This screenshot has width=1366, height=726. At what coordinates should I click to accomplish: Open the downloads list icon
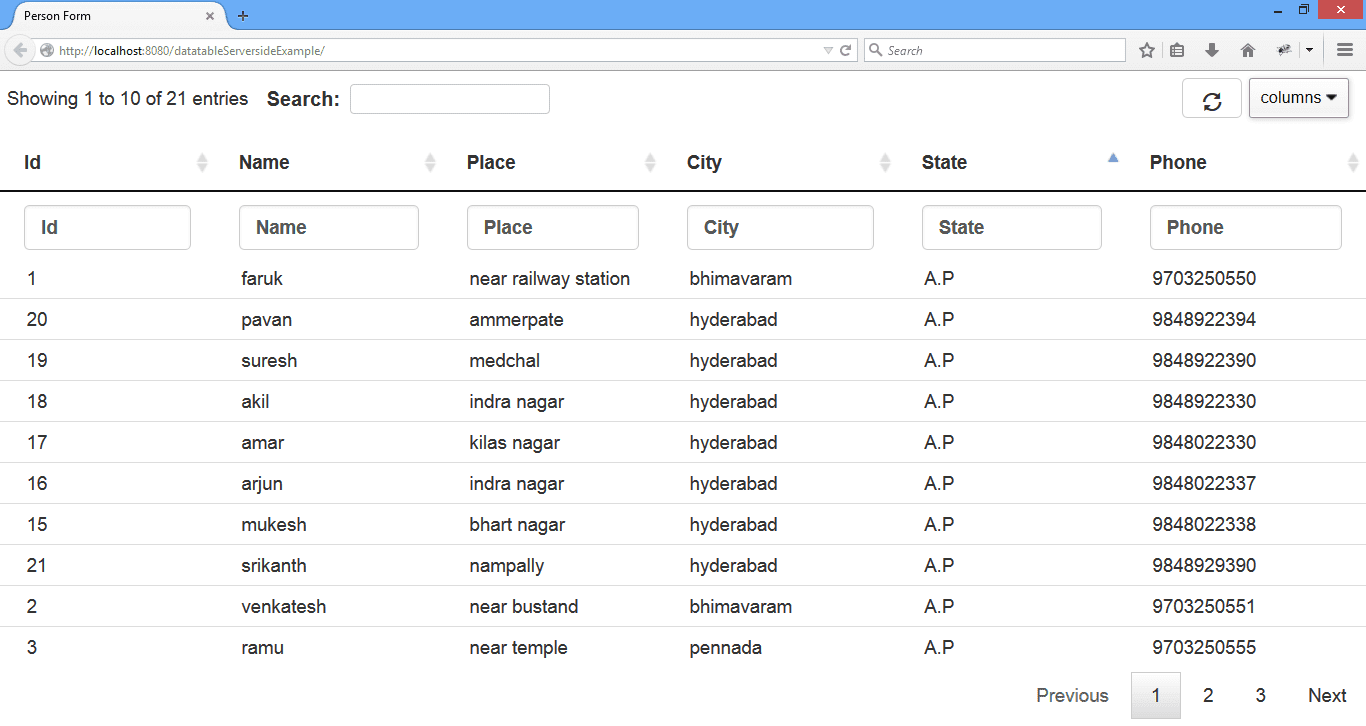click(x=1212, y=49)
